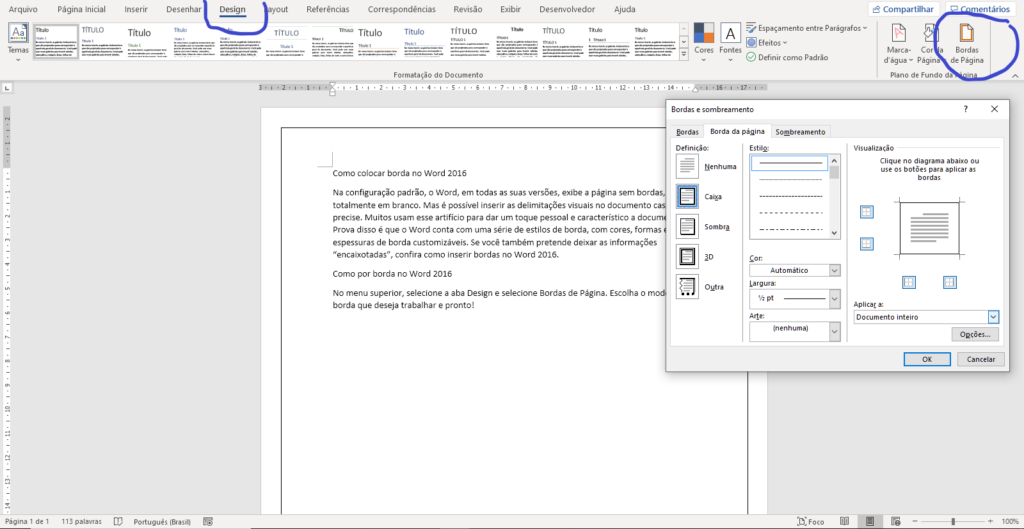Click the Definir como Padrão checkmark
Image resolution: width=1024 pixels, height=529 pixels.
[751, 57]
